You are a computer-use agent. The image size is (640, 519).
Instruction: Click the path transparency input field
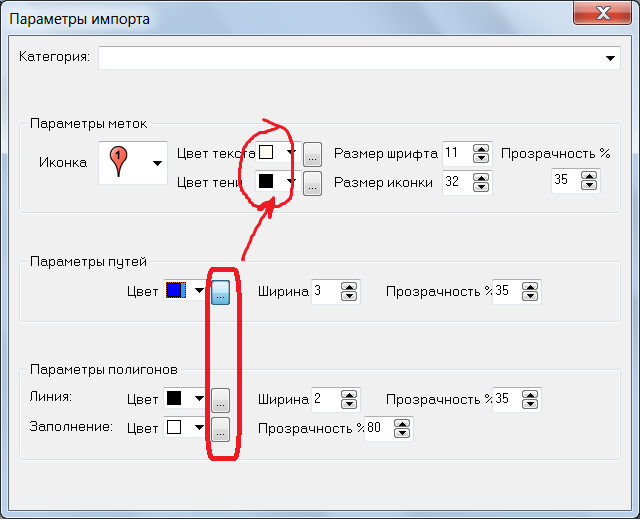pos(506,291)
